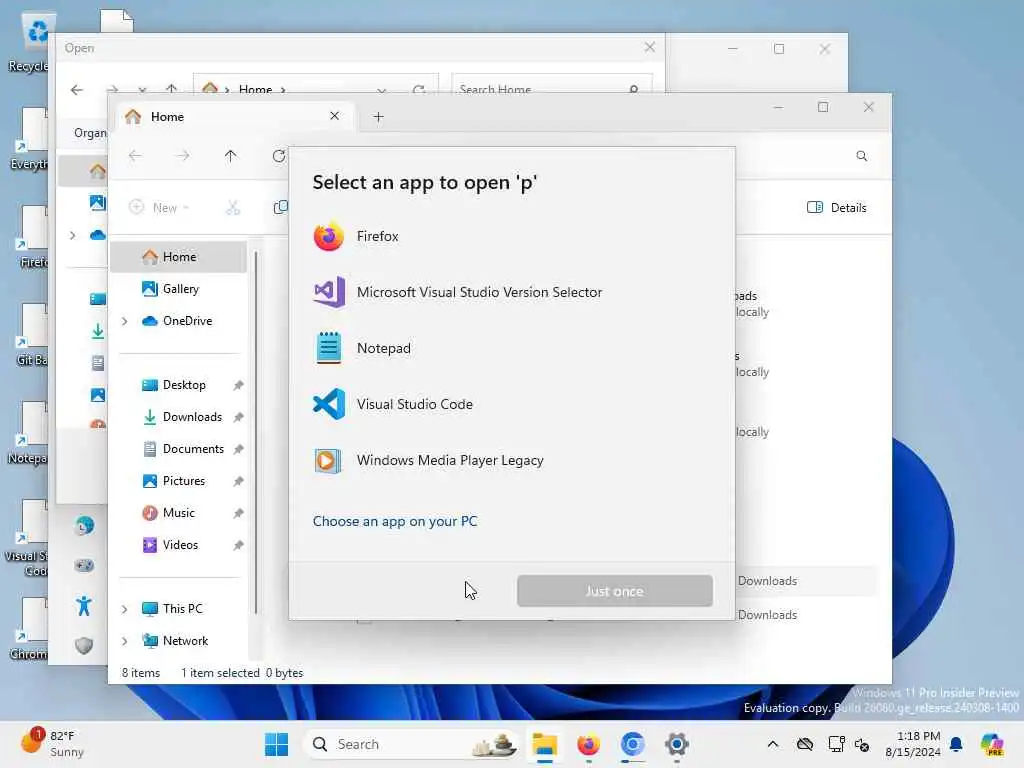
Task: Click pin icon beside Music
Action: [x=238, y=513]
